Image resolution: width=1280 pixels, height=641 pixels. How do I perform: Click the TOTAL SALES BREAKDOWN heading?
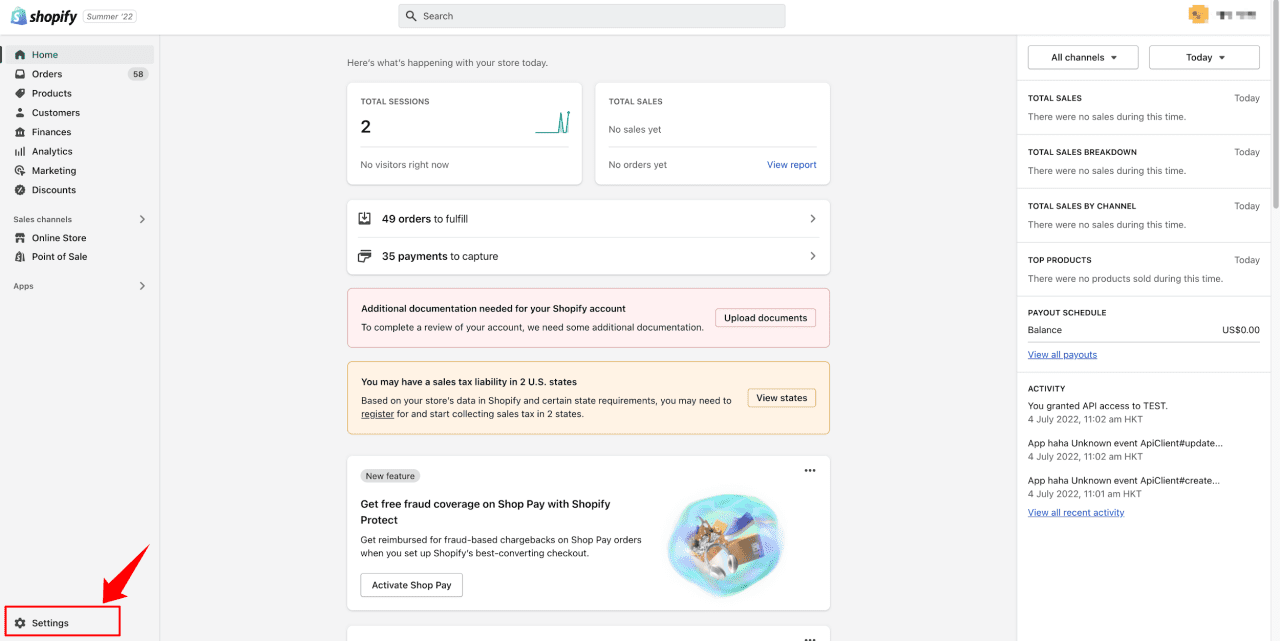(x=1082, y=152)
